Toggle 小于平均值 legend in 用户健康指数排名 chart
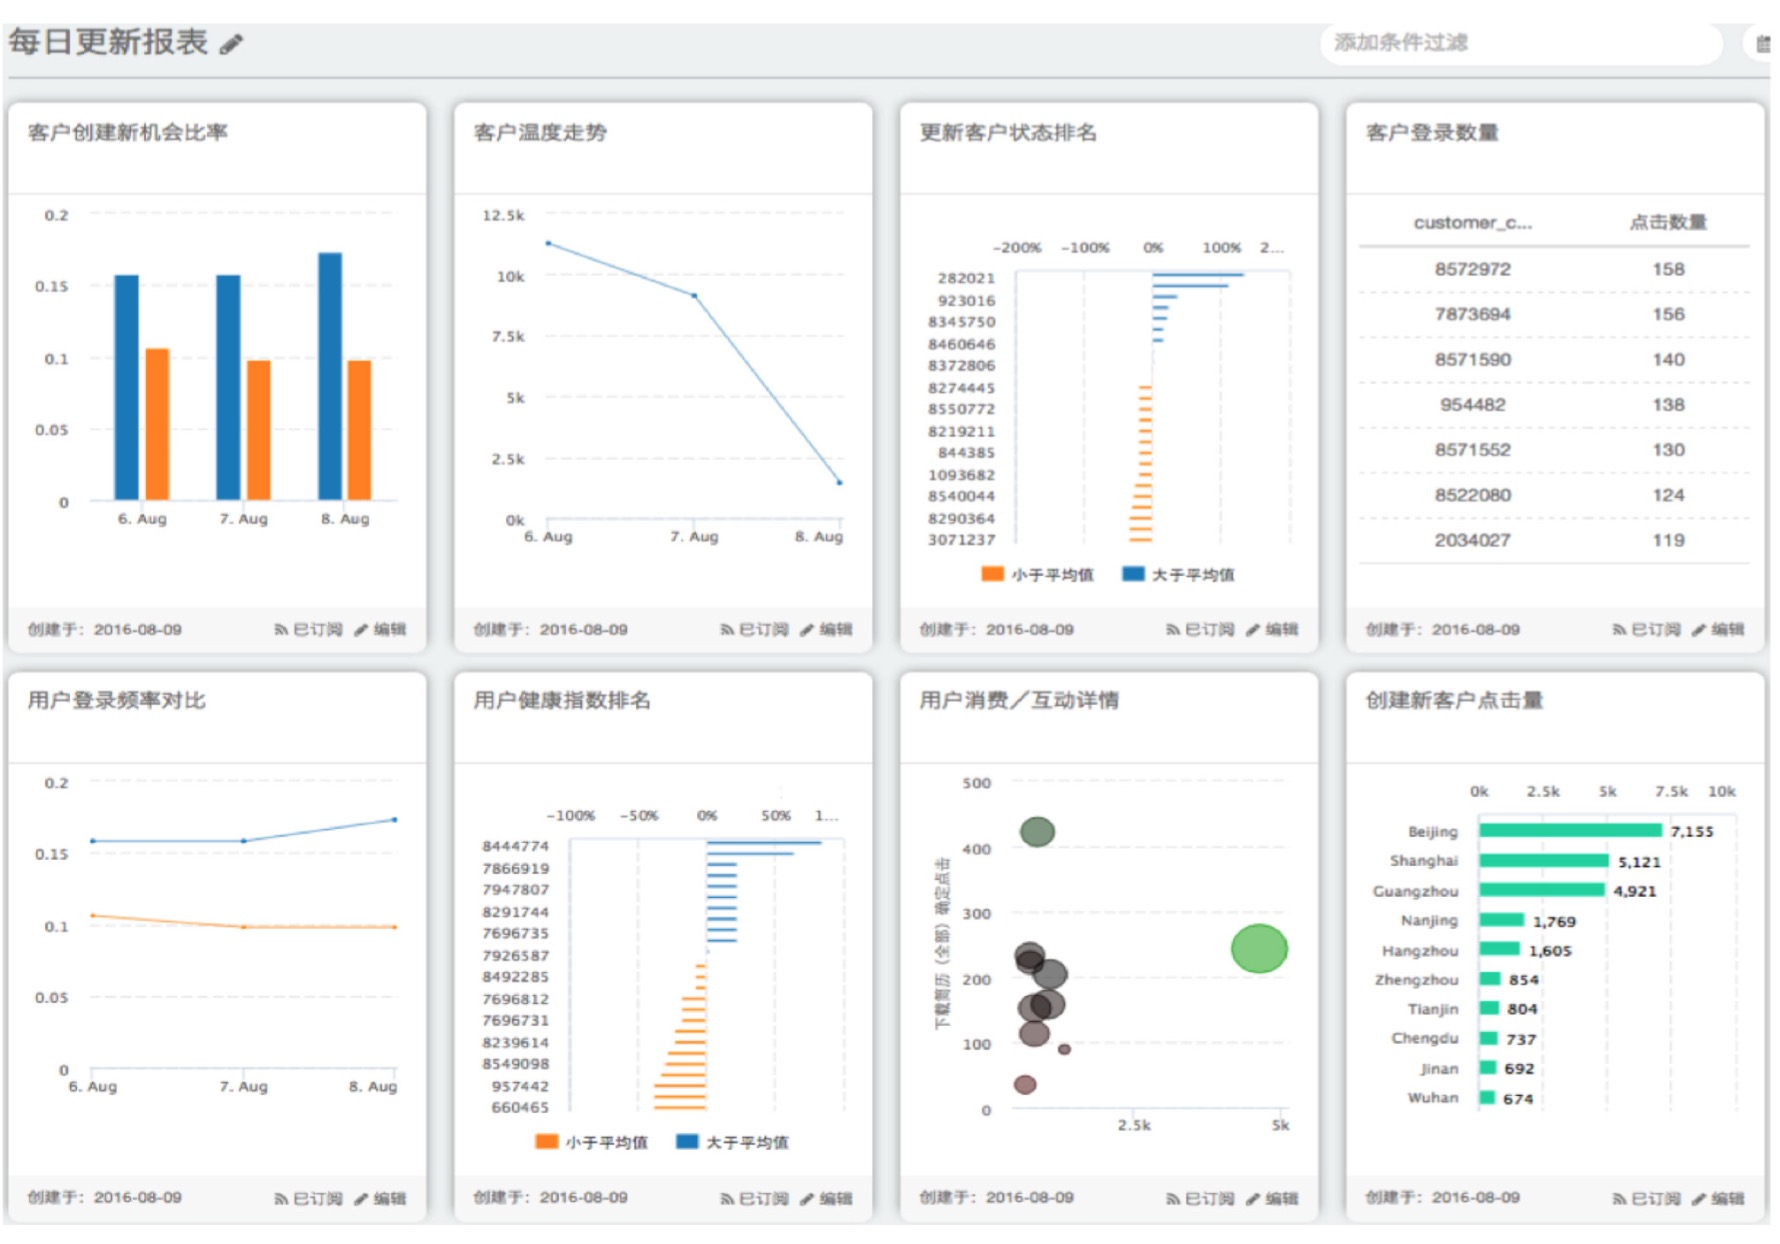1780x1244 pixels. (x=592, y=1142)
